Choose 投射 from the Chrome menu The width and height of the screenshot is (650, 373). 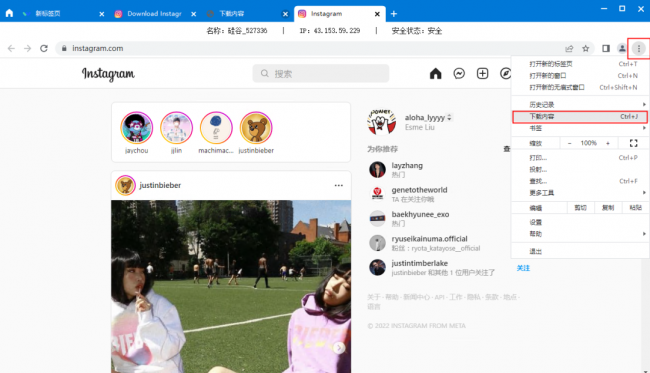(580, 170)
